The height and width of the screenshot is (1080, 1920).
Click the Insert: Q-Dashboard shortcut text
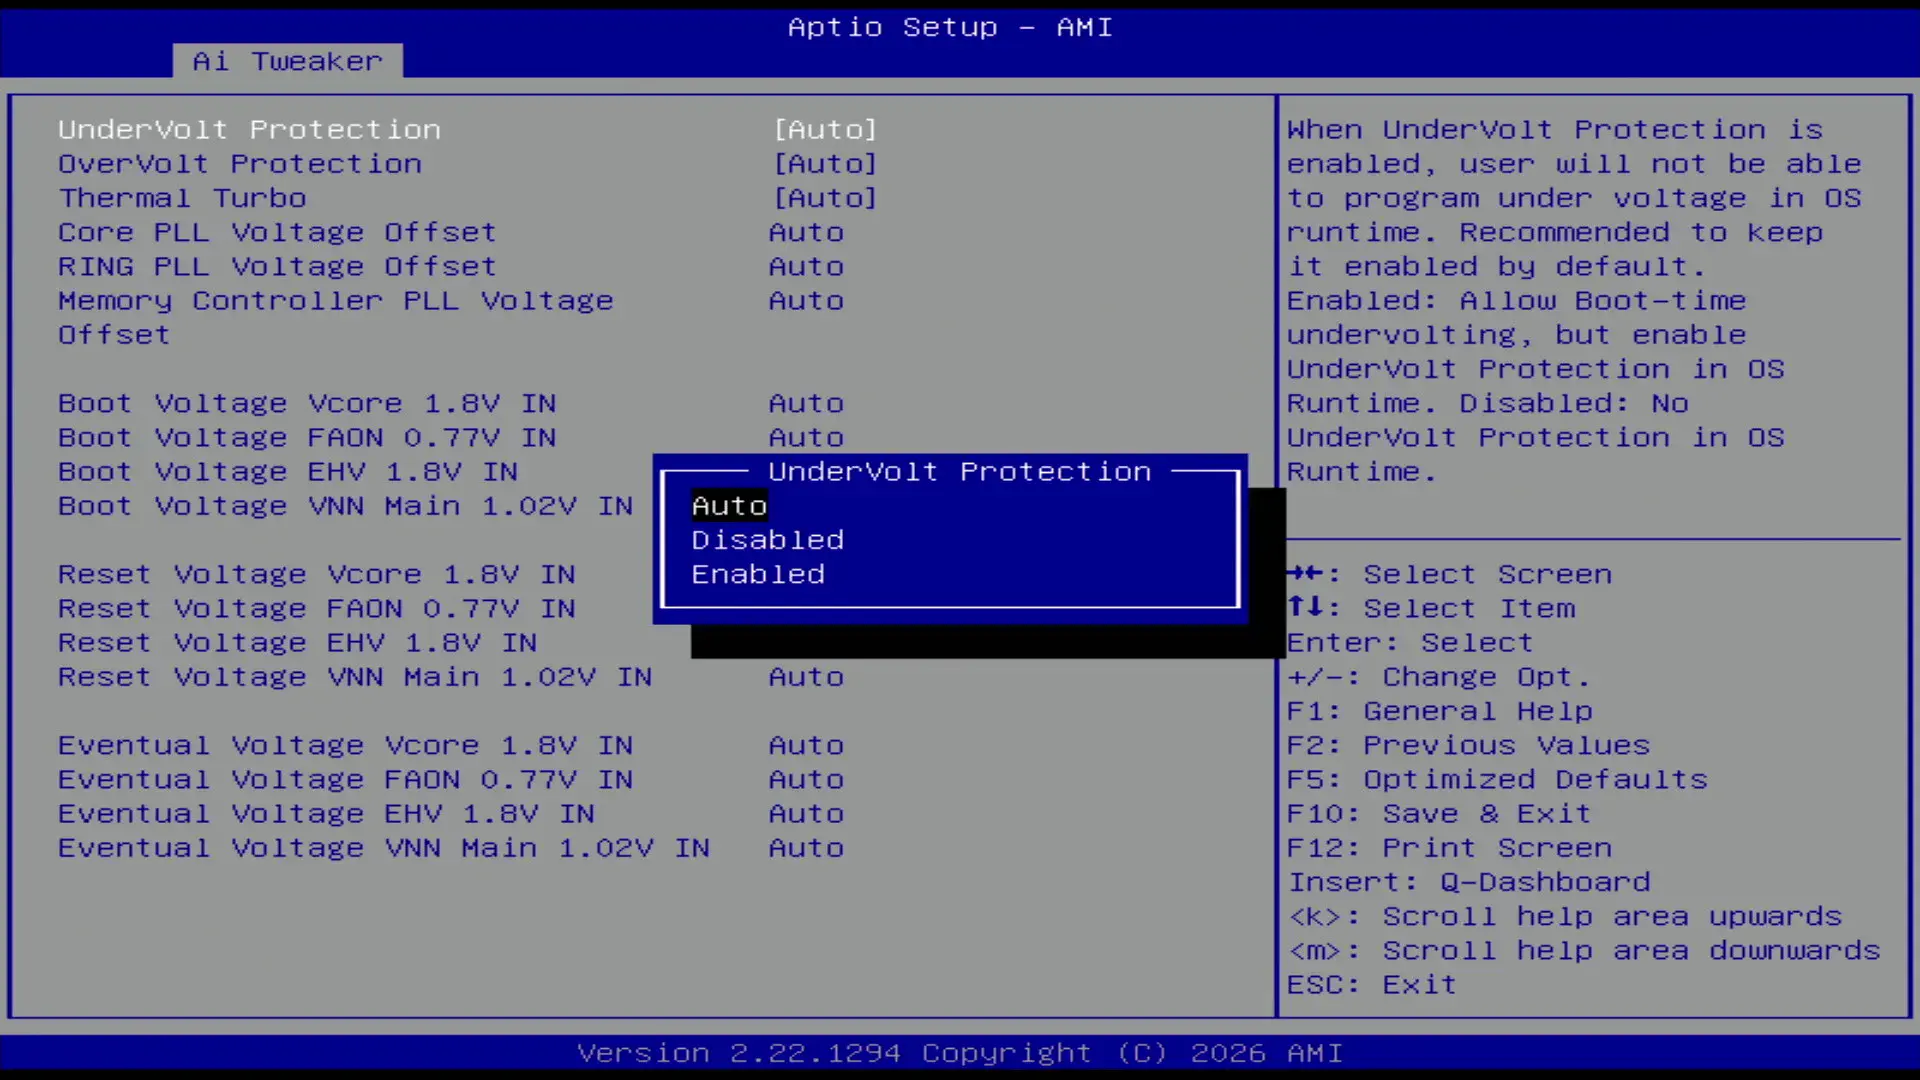[1468, 882]
